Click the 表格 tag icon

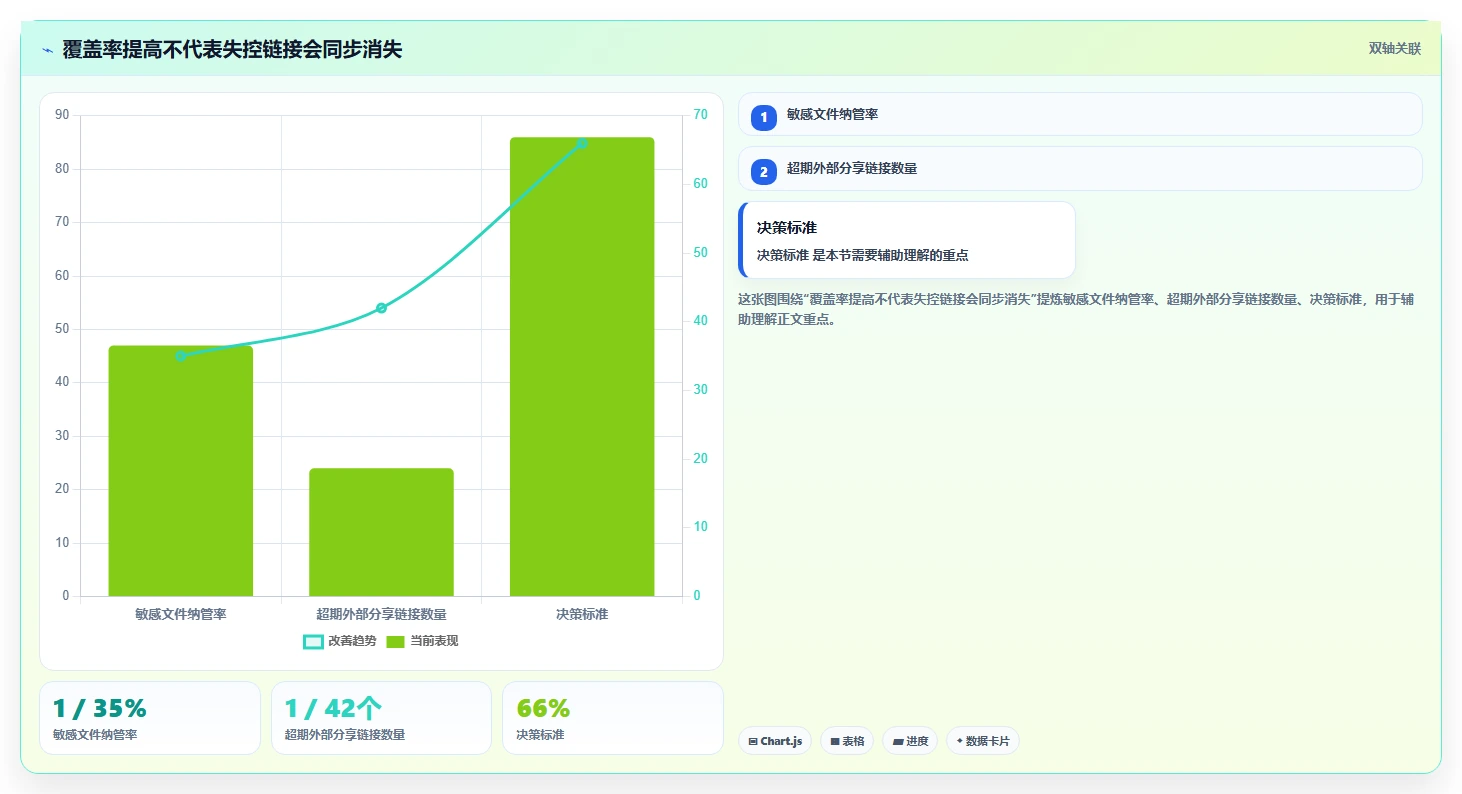coord(835,742)
